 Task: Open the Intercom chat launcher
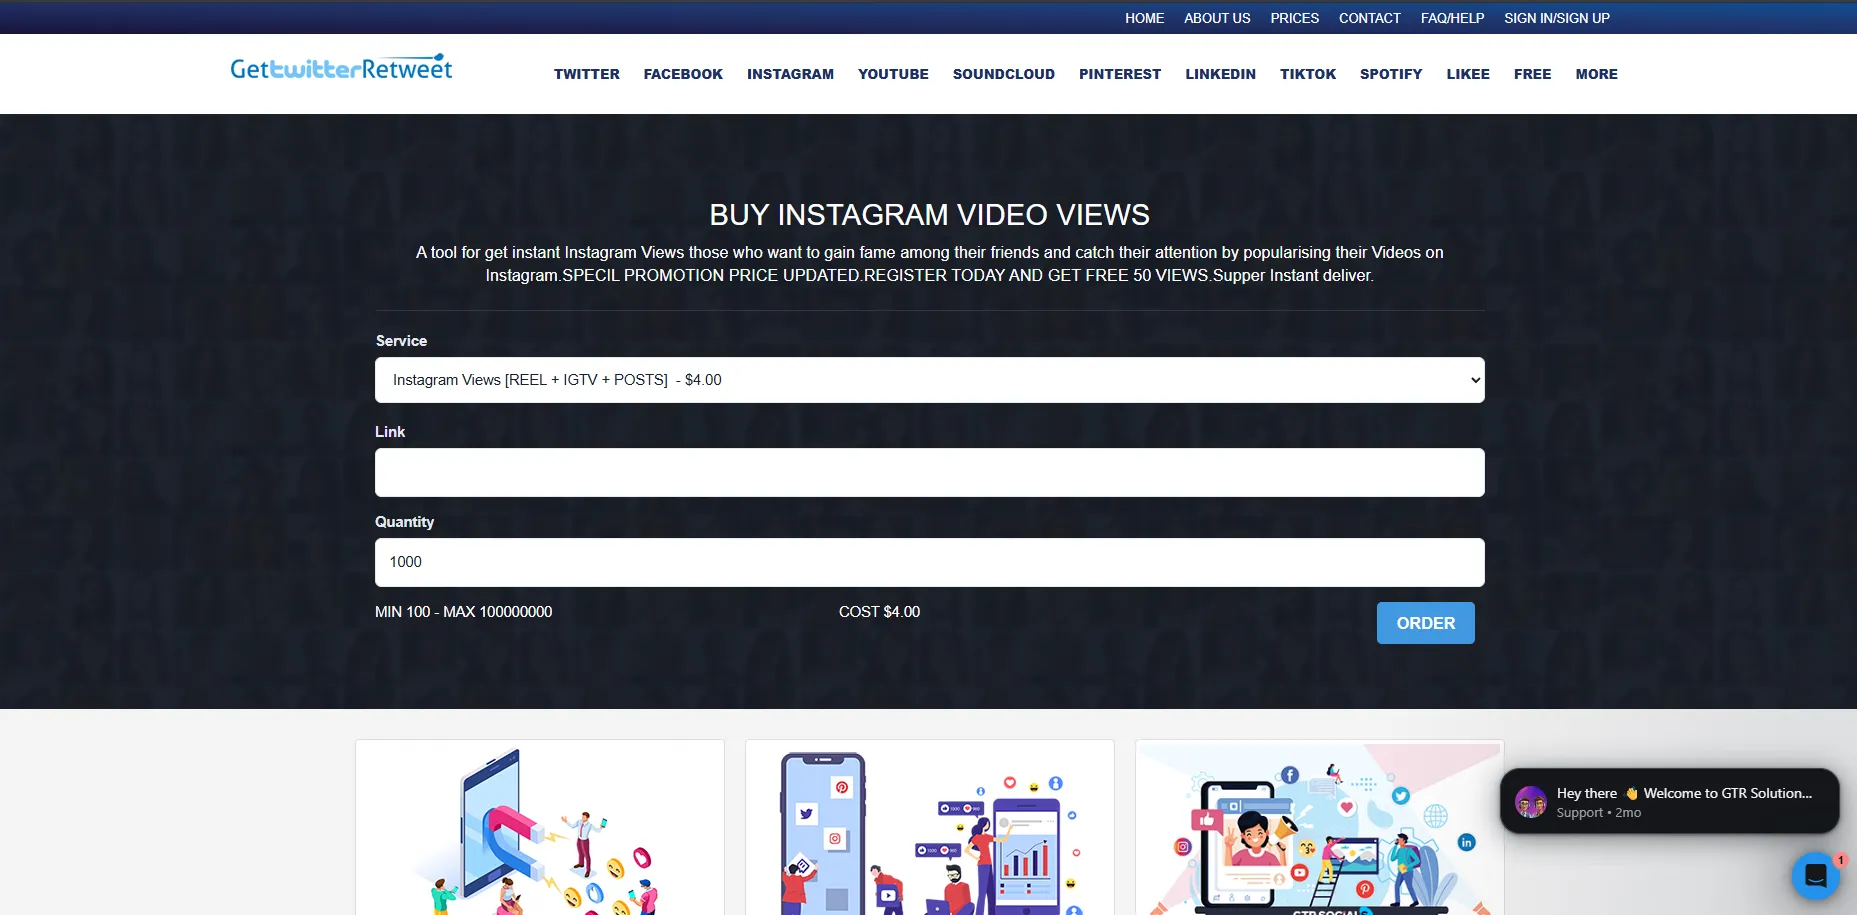click(x=1817, y=875)
